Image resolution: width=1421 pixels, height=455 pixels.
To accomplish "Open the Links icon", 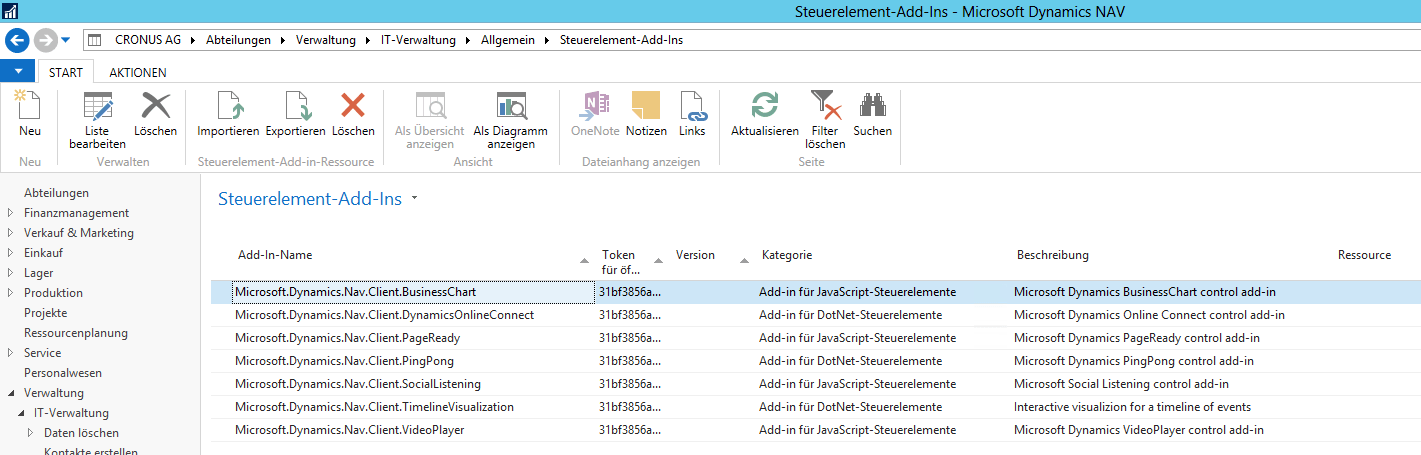I will coord(692,106).
